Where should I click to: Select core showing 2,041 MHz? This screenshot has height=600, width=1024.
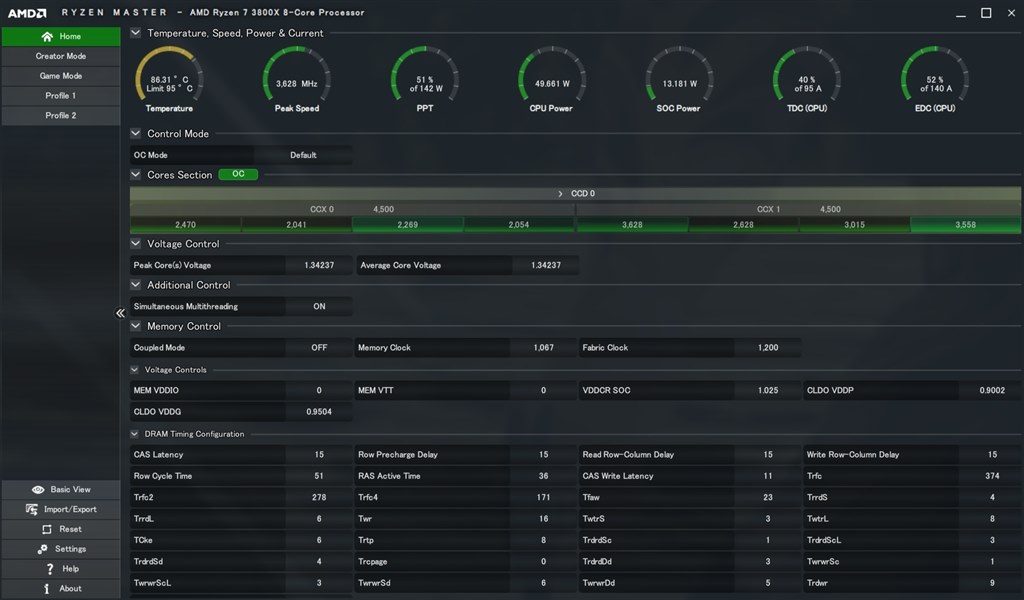click(x=296, y=225)
